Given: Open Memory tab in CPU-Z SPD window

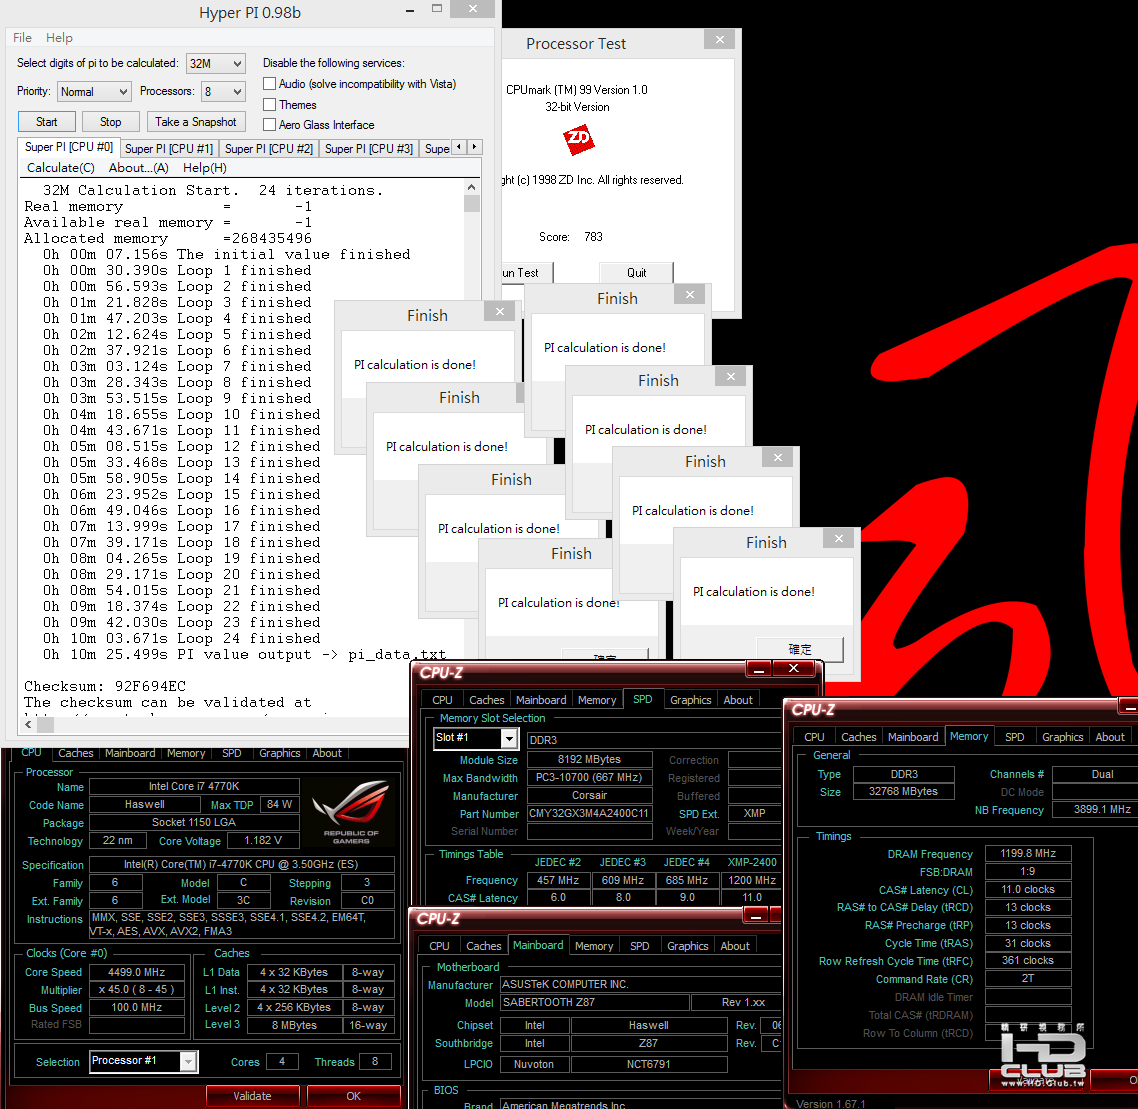Looking at the screenshot, I should coord(597,700).
